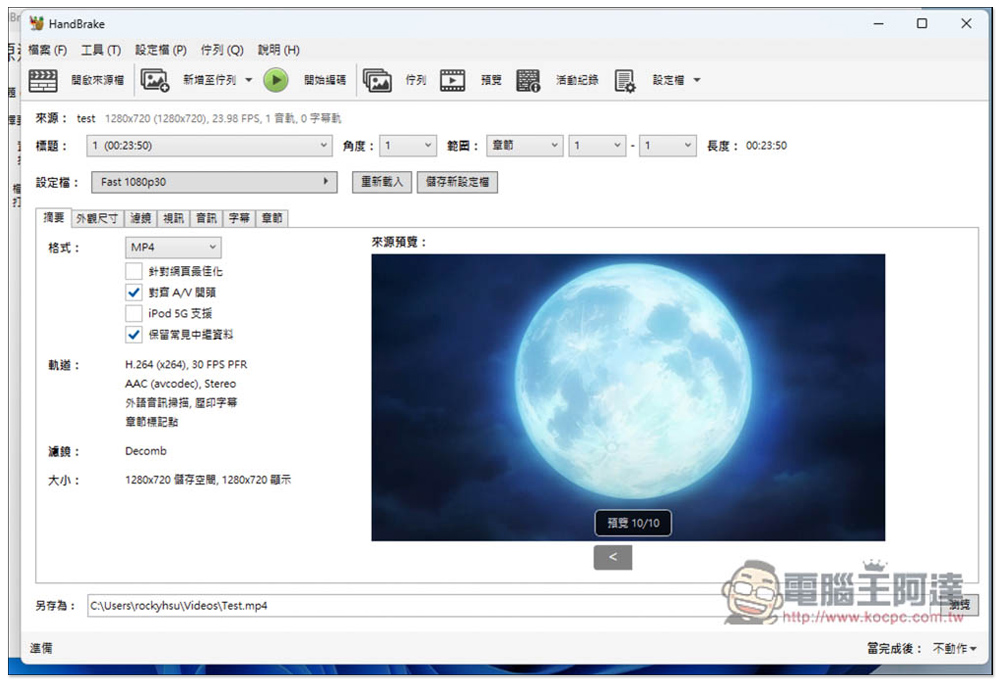Click the 儲存新設定檔 button
This screenshot has width=1000, height=683.
pos(457,182)
